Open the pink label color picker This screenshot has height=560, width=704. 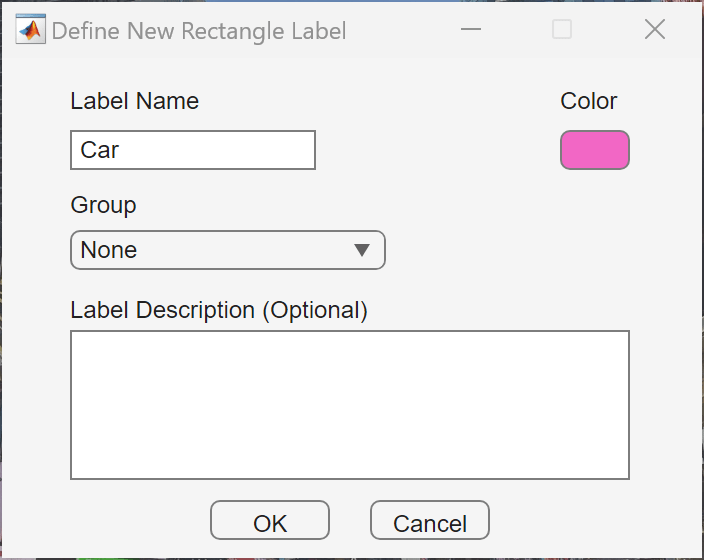pyautogui.click(x=594, y=150)
